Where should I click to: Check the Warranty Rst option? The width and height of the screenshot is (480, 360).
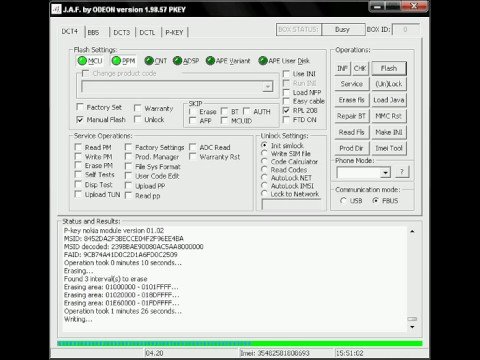tap(192, 156)
